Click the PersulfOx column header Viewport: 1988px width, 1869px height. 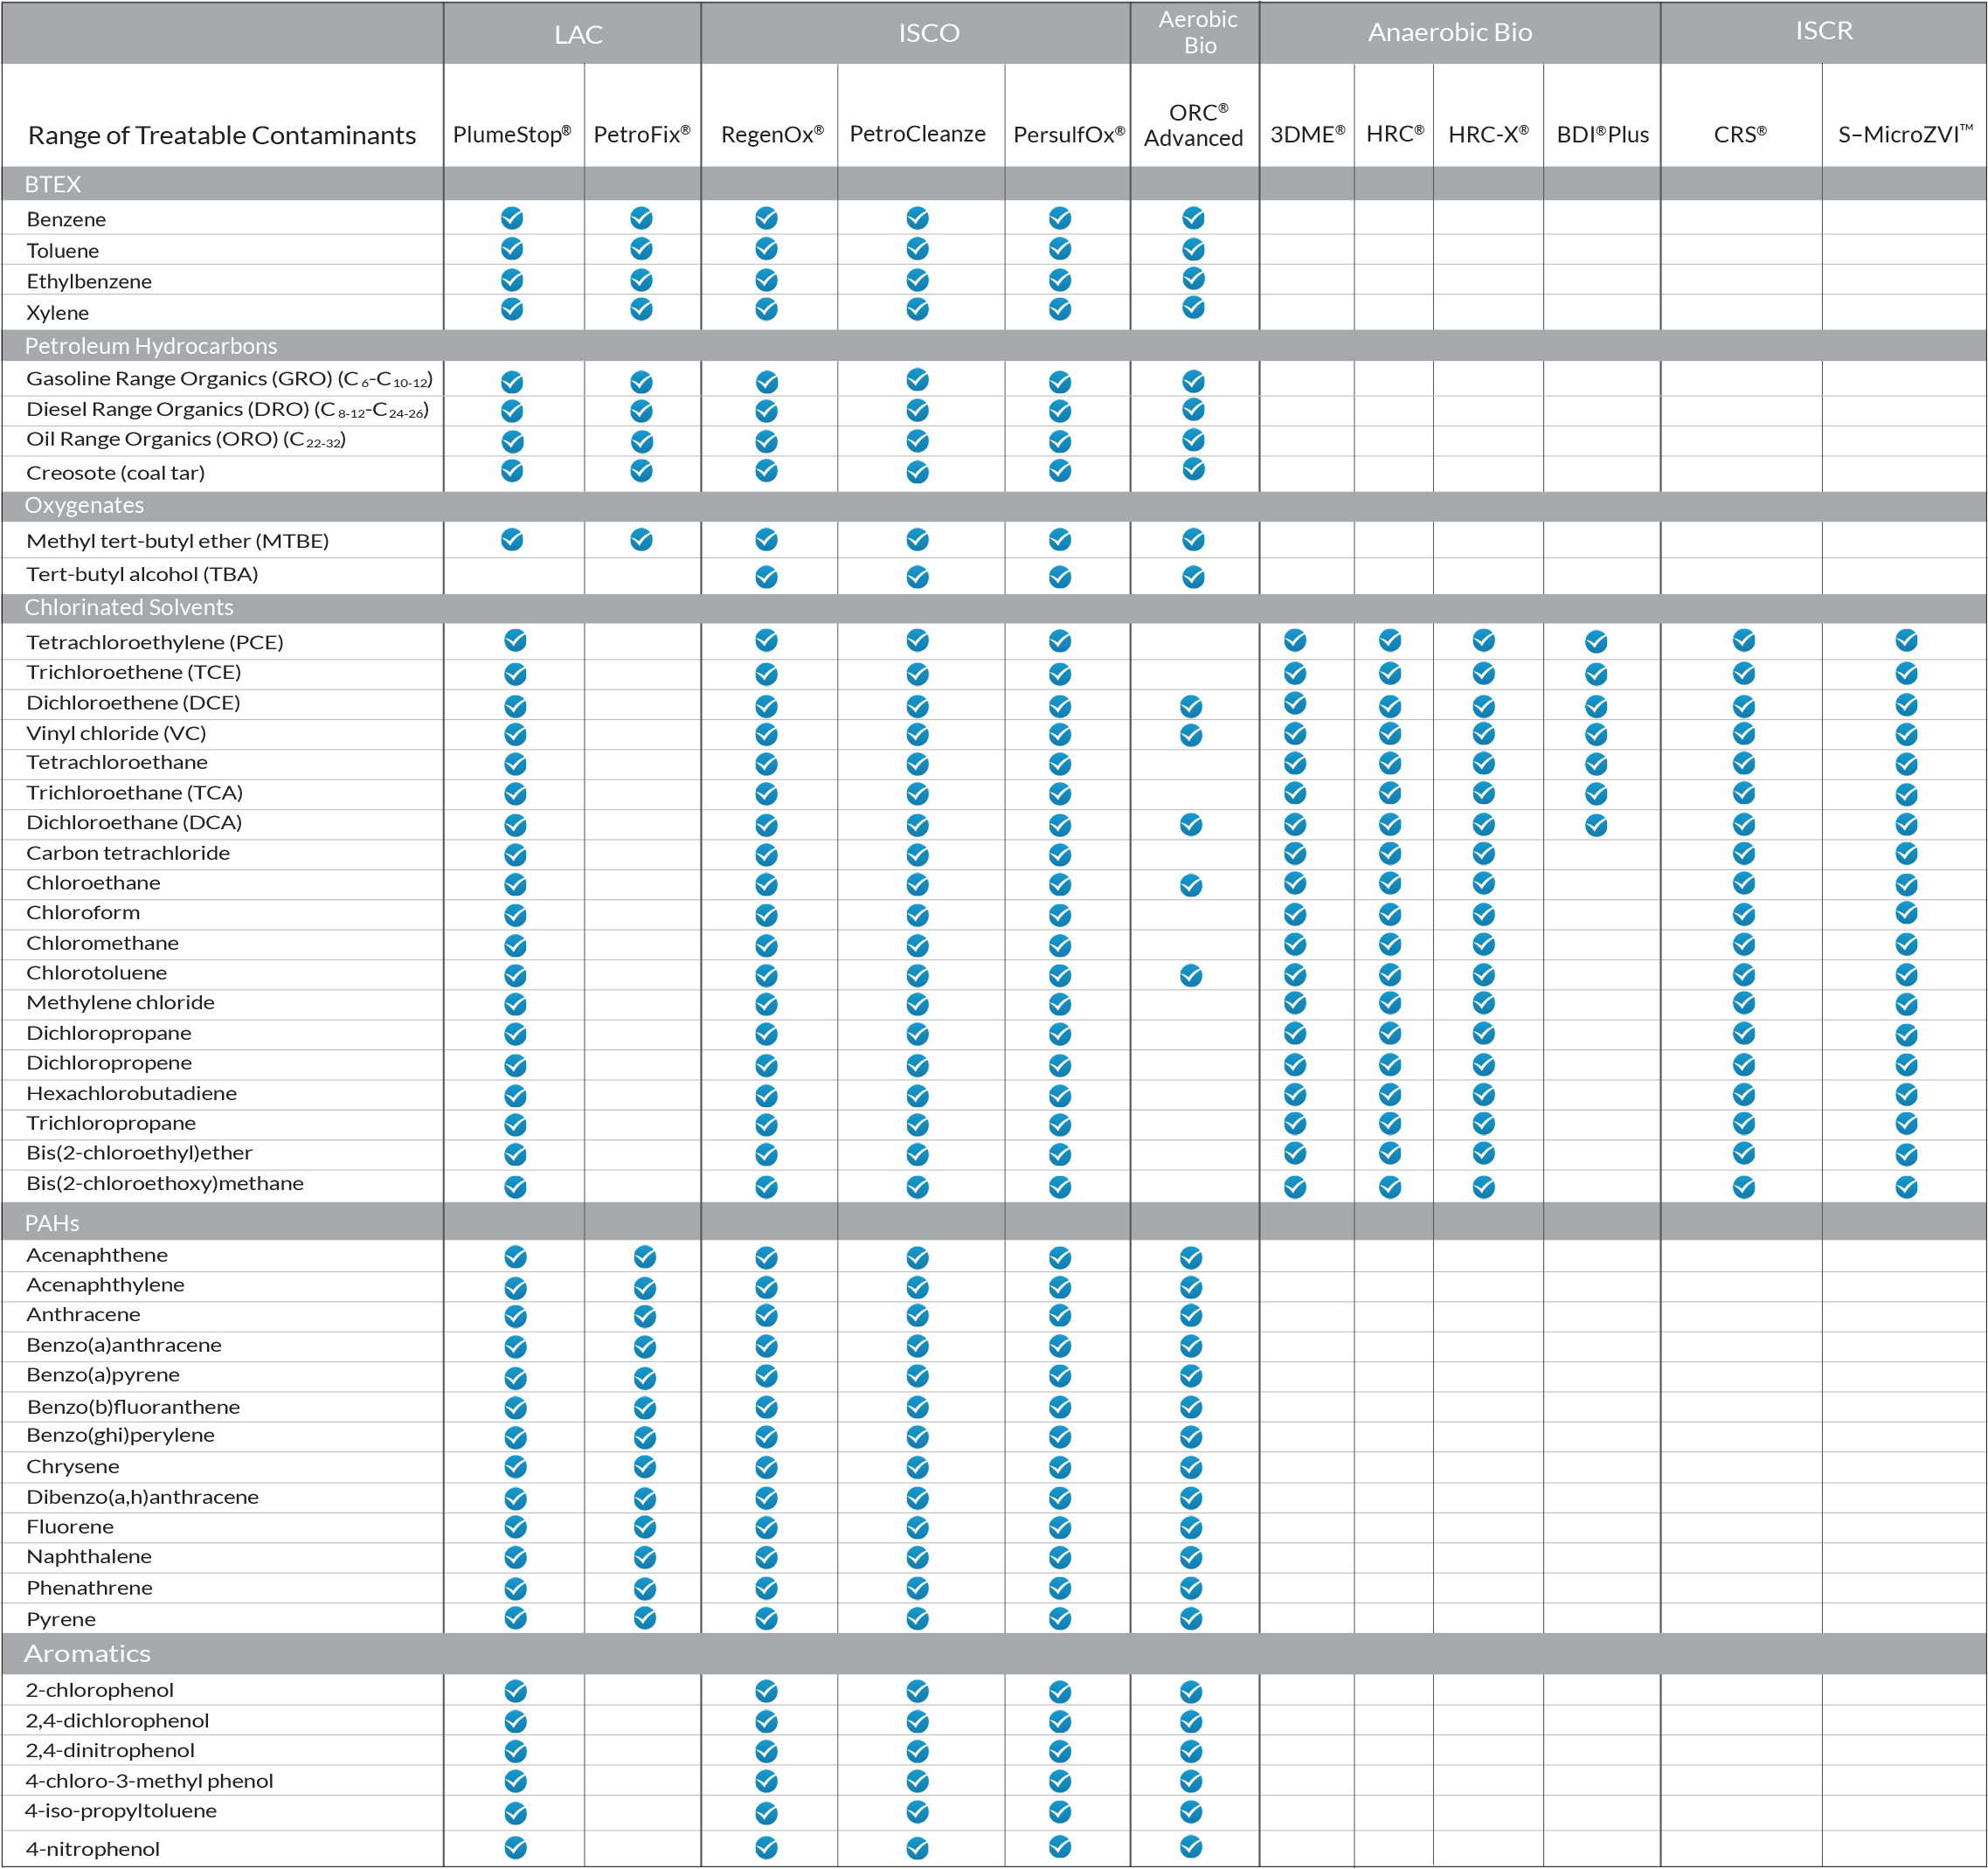point(1069,134)
